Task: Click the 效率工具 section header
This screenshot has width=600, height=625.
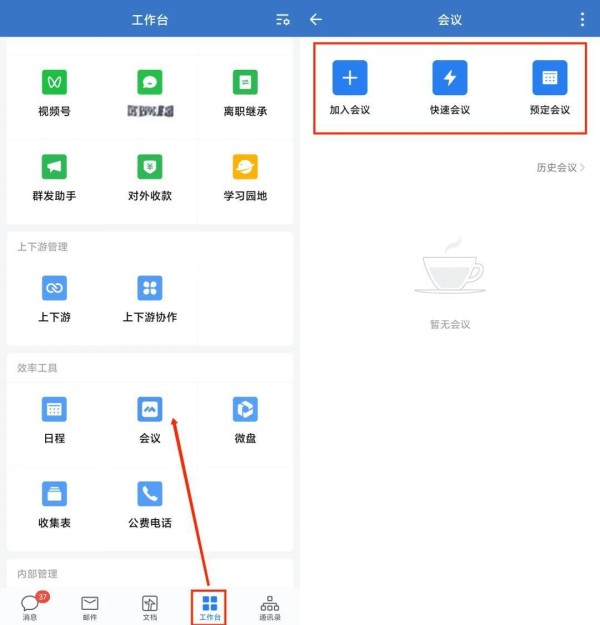Action: [37, 368]
